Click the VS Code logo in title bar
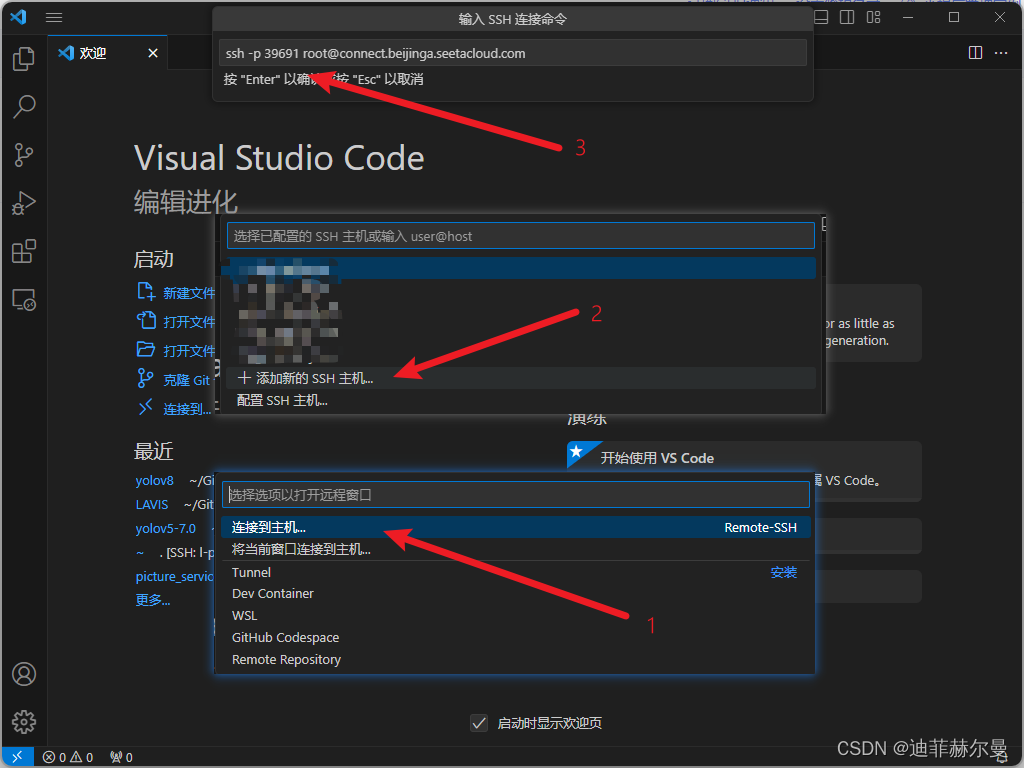This screenshot has width=1024, height=768. (x=18, y=17)
